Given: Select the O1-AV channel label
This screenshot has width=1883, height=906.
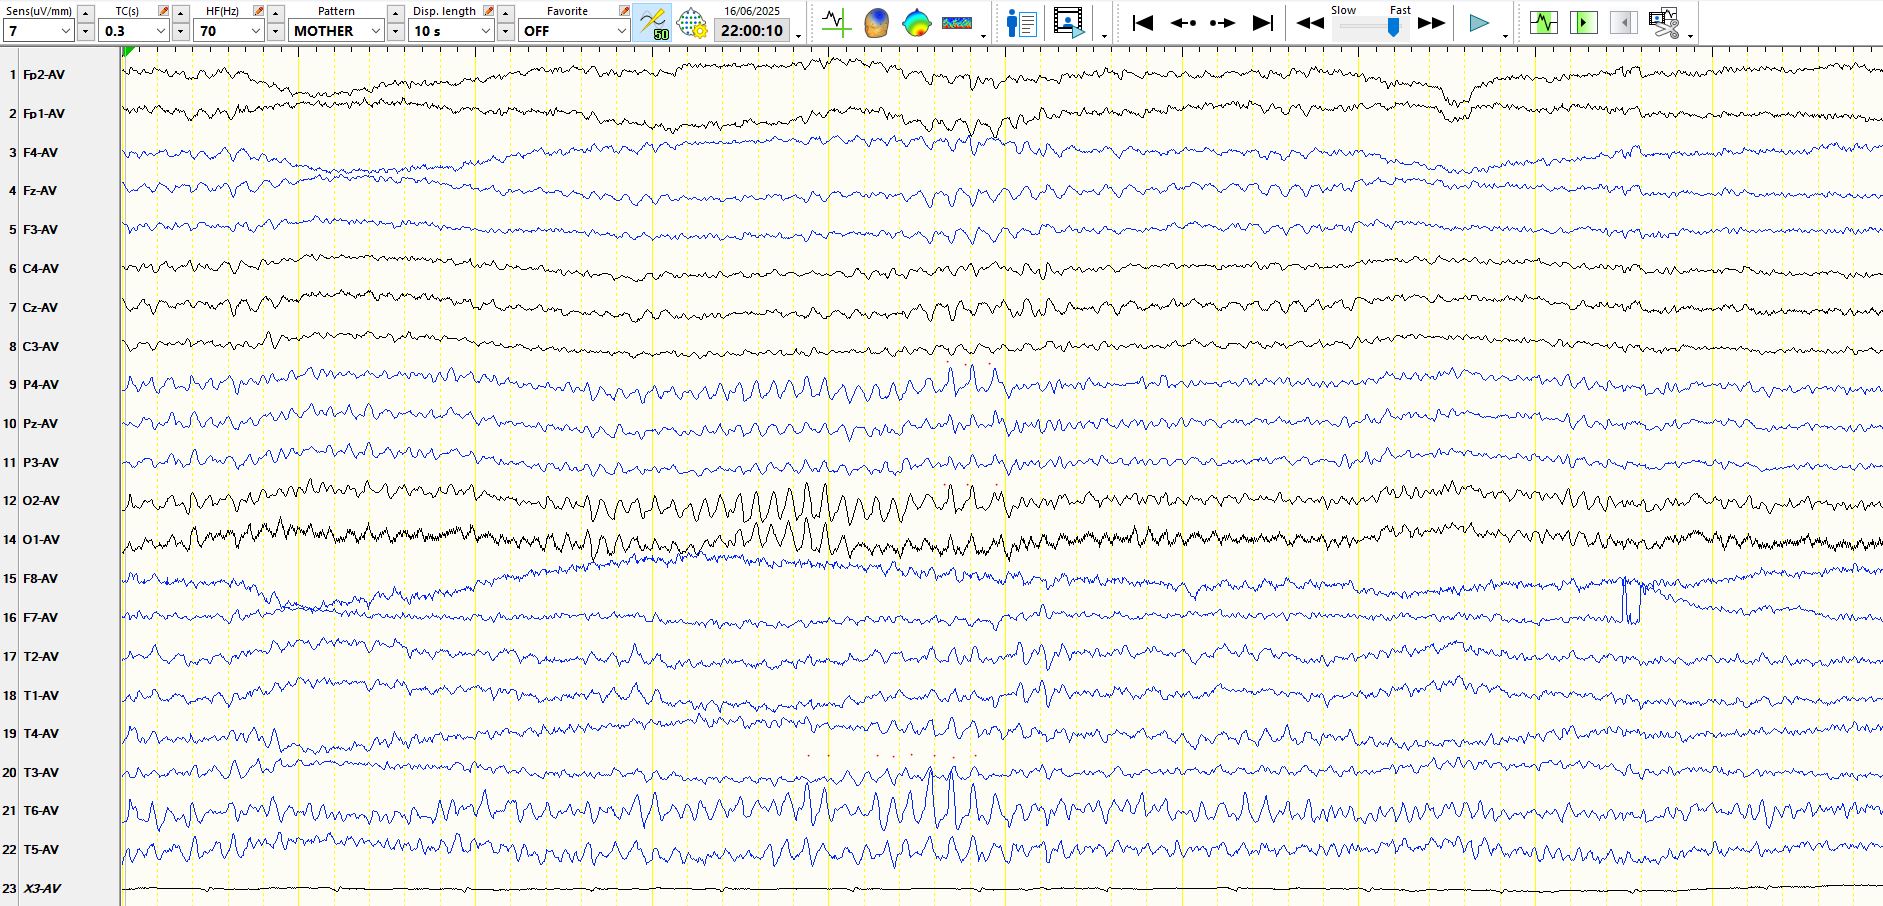Looking at the screenshot, I should 41,540.
